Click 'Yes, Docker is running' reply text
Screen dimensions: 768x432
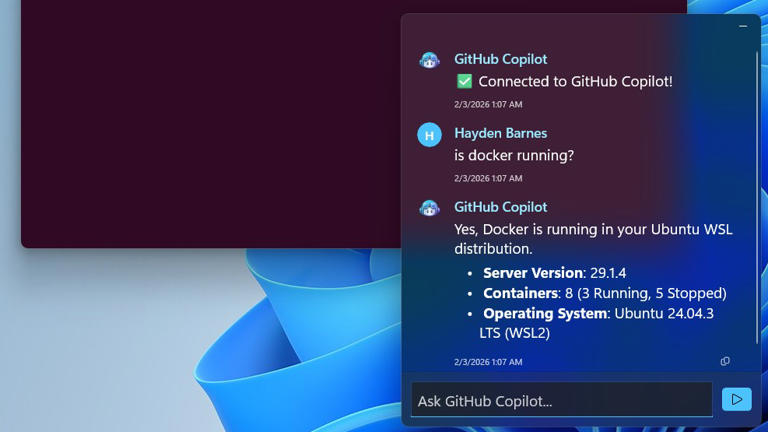(x=593, y=239)
